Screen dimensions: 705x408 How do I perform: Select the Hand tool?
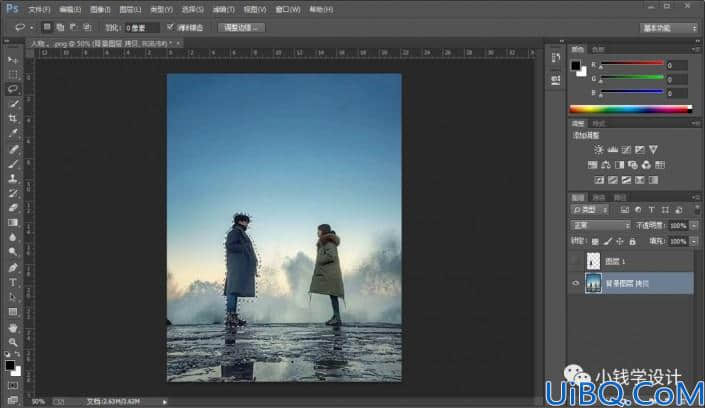tap(13, 327)
